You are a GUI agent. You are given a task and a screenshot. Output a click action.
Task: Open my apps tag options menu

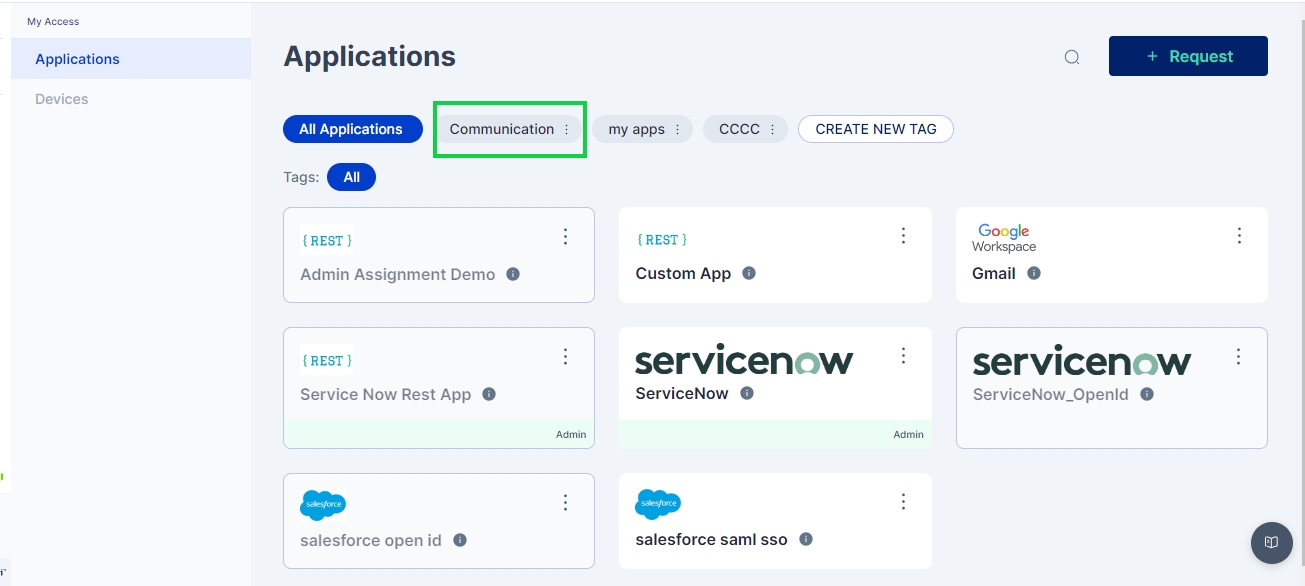click(x=677, y=130)
